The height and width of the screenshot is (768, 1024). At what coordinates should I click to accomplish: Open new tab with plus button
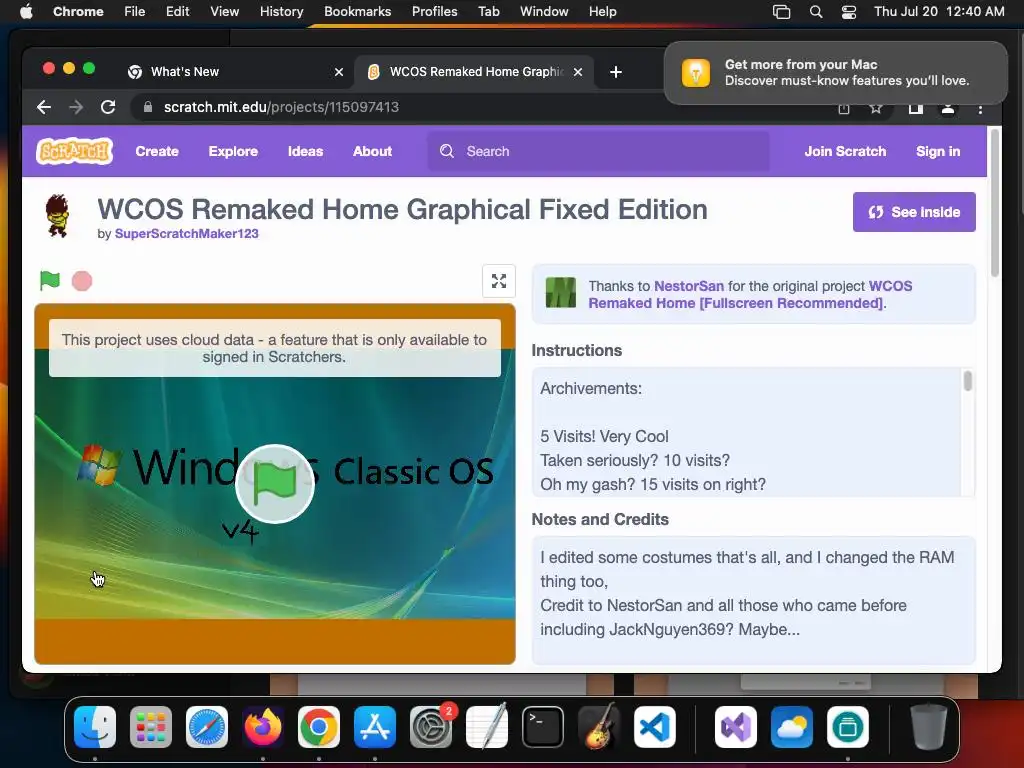click(616, 72)
